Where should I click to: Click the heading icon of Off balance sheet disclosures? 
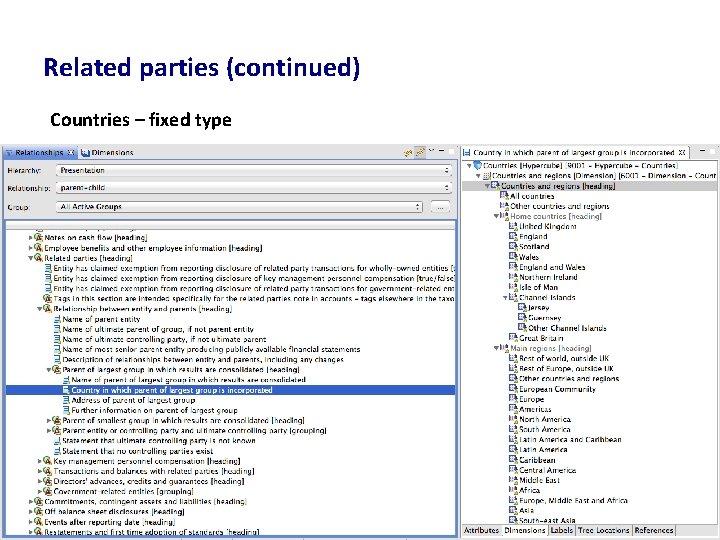39,512
